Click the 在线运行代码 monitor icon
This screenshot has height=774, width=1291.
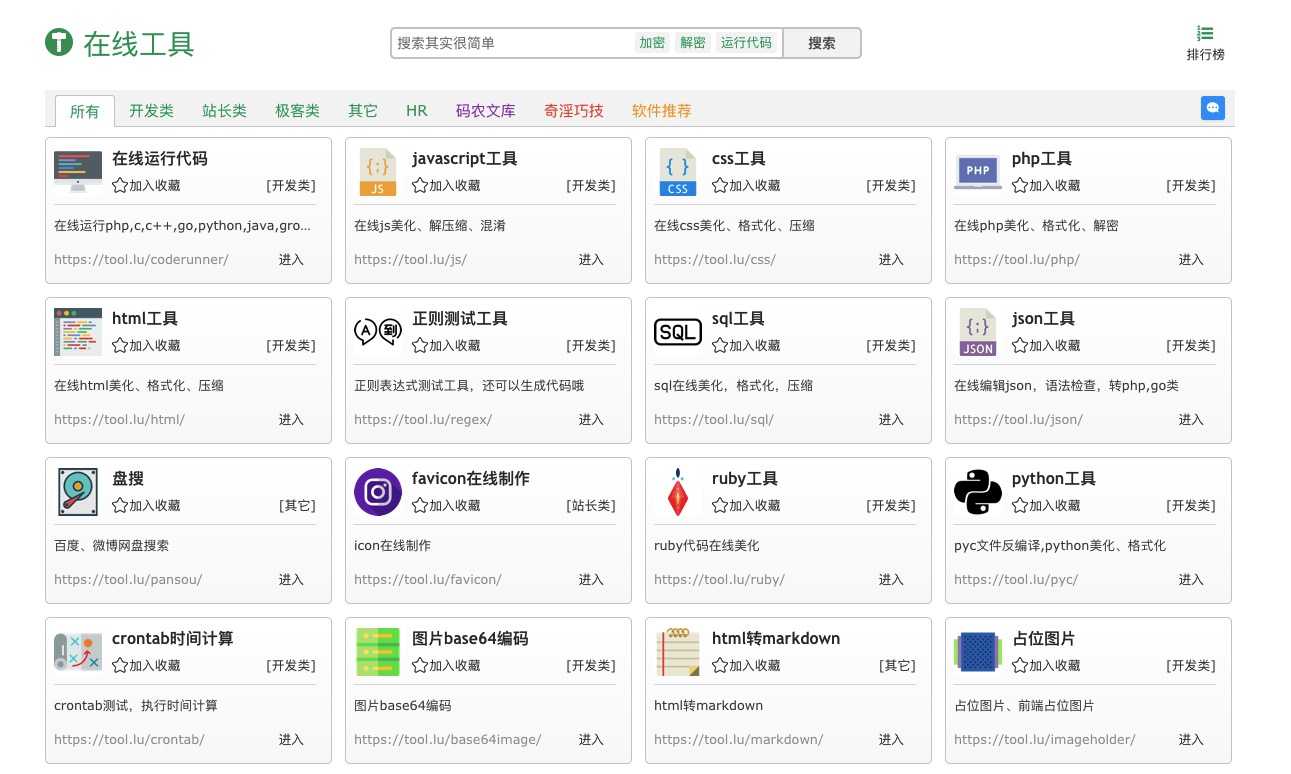pyautogui.click(x=78, y=172)
